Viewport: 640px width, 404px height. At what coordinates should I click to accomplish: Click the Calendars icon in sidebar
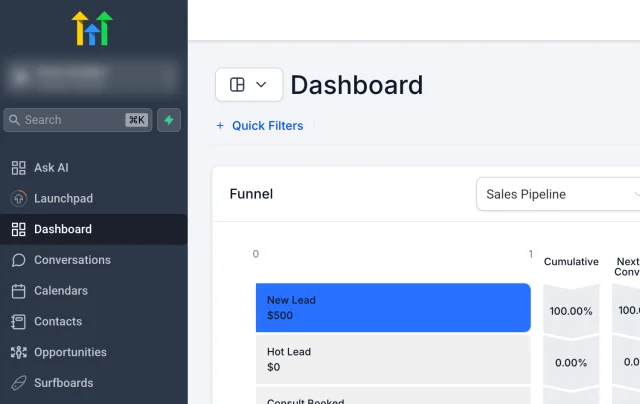point(18,291)
